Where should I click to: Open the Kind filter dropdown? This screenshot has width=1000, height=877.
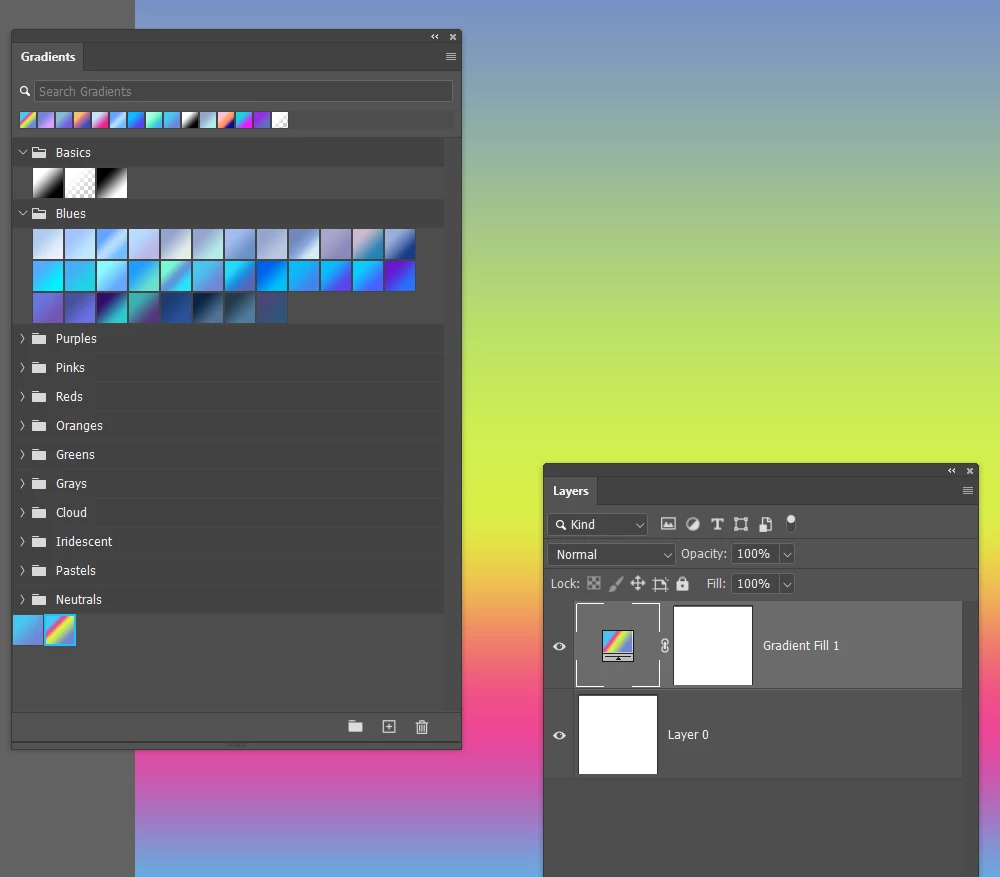coord(598,524)
